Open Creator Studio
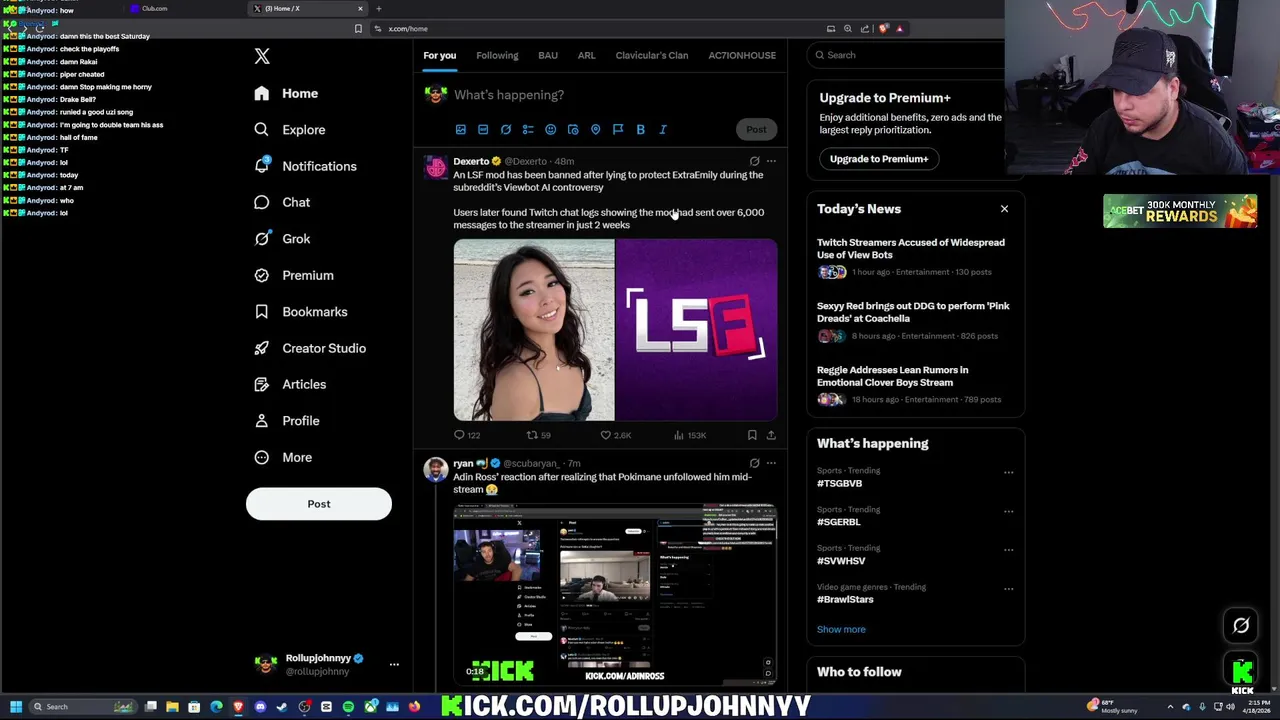 310,348
